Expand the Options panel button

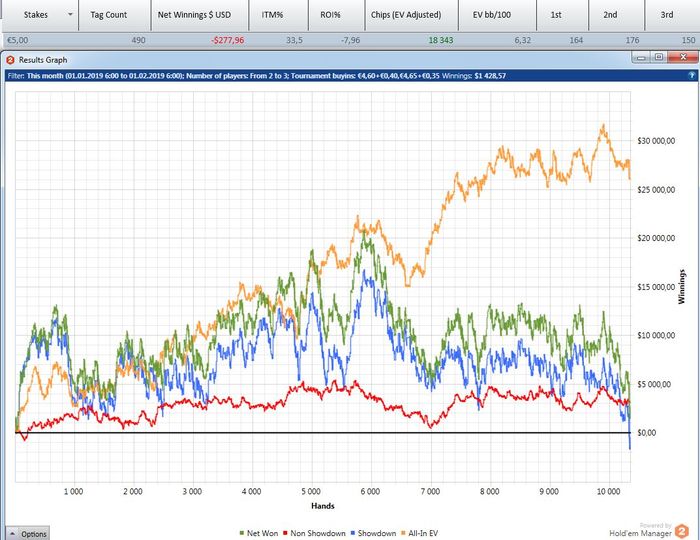pyautogui.click(x=28, y=534)
